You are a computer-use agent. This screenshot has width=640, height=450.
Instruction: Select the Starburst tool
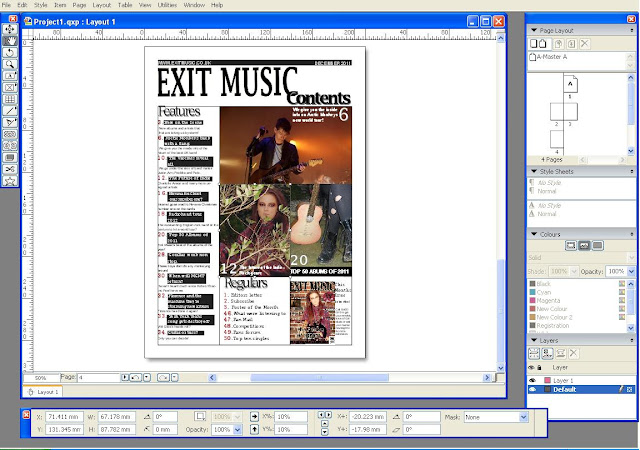pos(10,181)
